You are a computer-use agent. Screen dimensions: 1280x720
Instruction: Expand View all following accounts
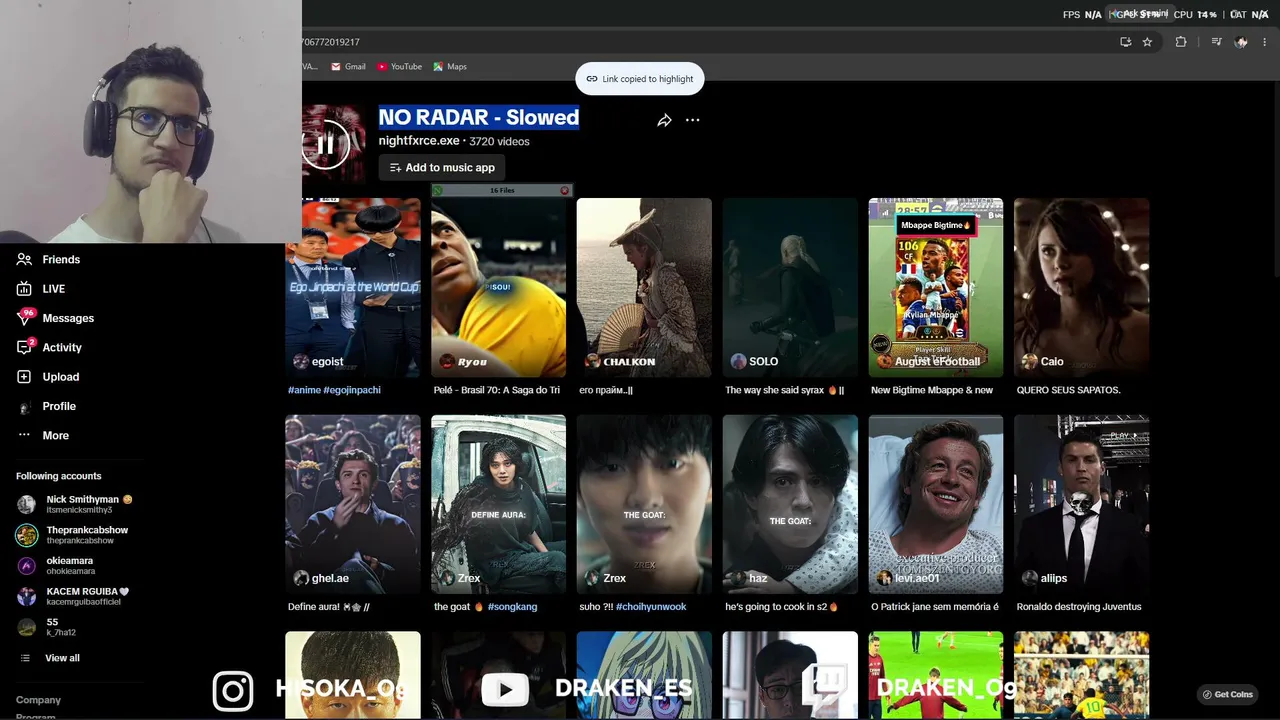[x=62, y=658]
